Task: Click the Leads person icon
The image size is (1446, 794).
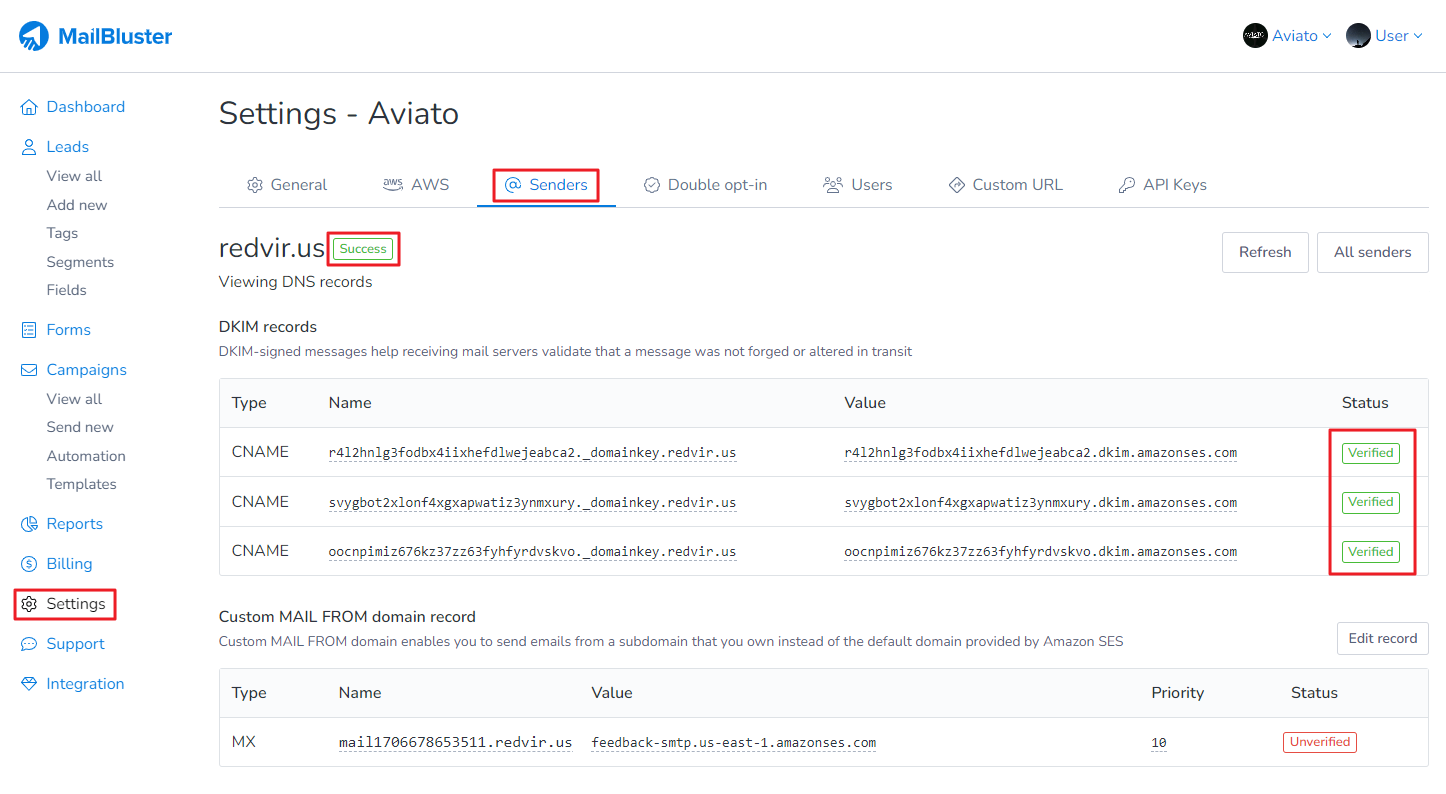Action: [29, 147]
